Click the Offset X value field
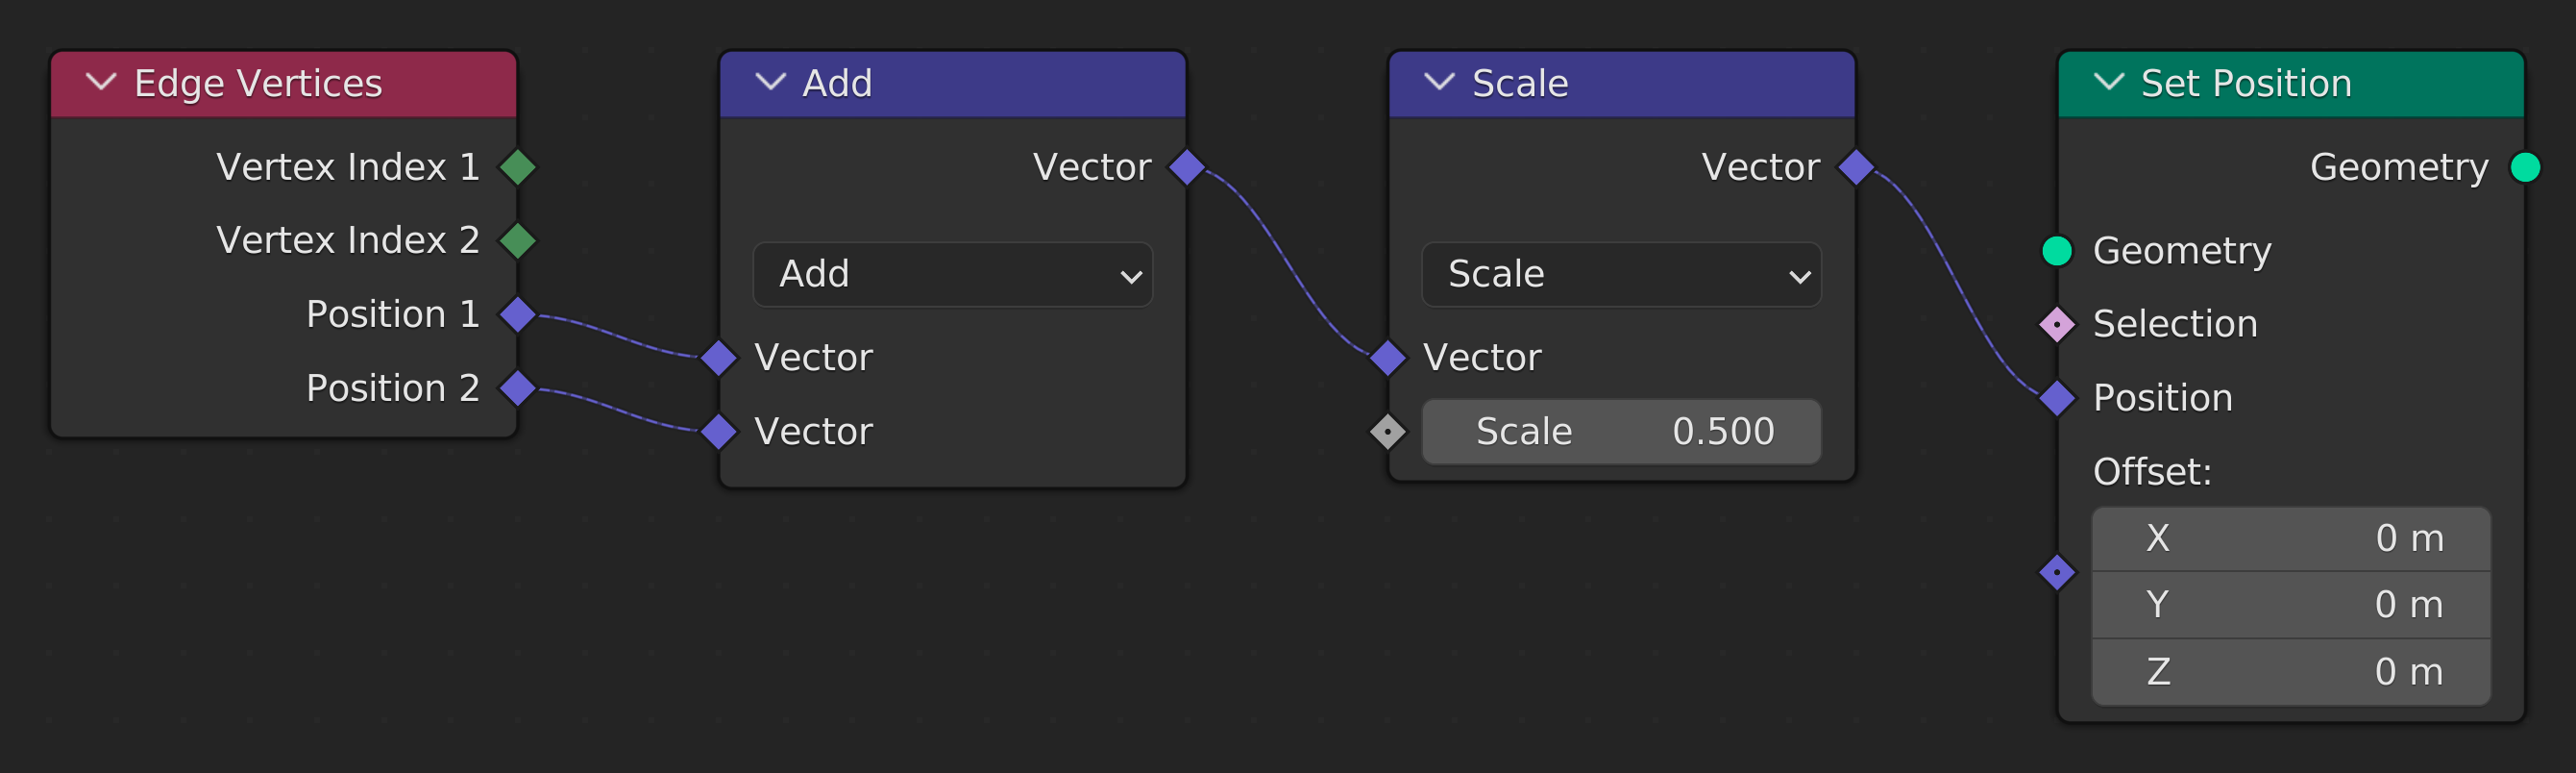2576x773 pixels. tap(2290, 539)
